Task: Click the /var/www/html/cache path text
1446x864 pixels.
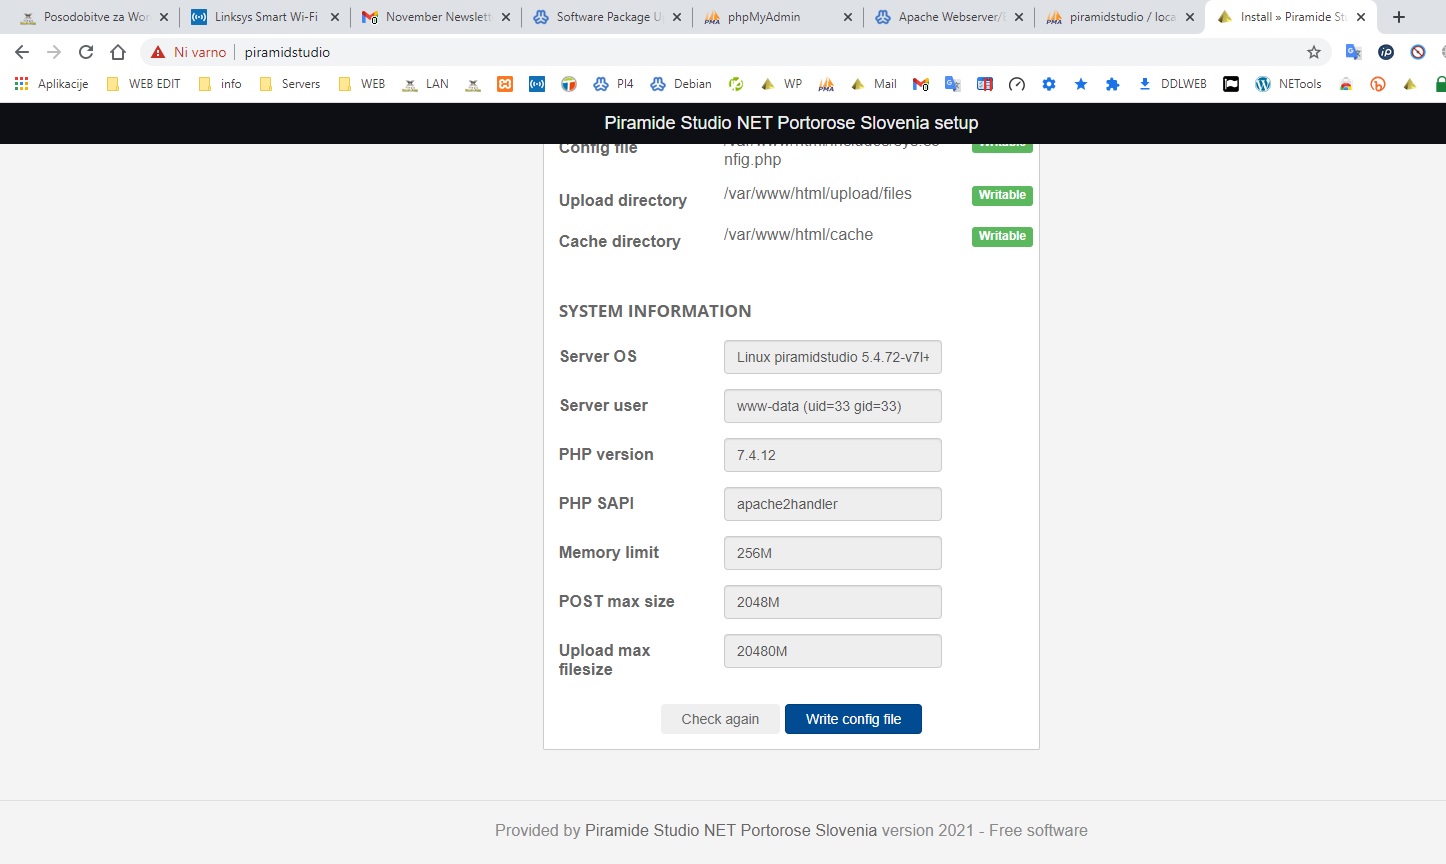Action: click(798, 235)
